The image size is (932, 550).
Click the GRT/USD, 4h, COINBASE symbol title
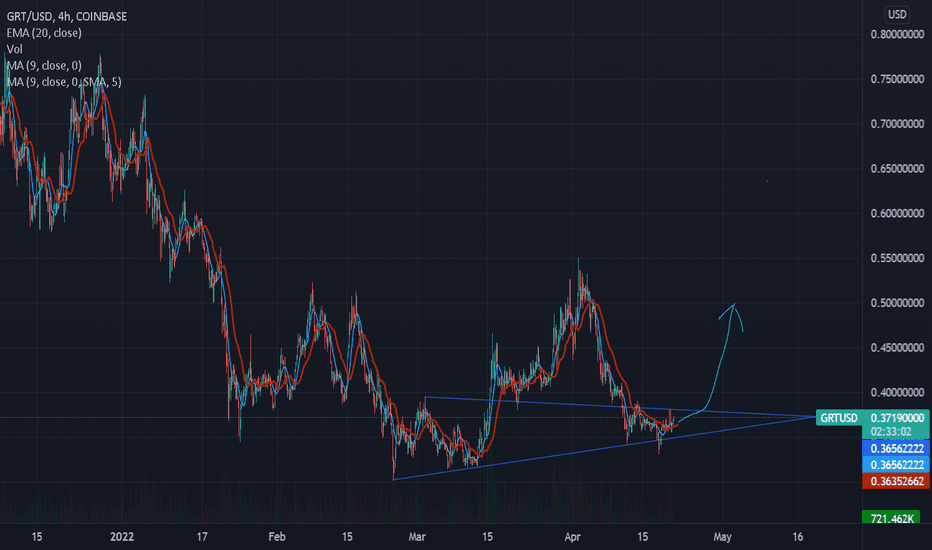(67, 17)
